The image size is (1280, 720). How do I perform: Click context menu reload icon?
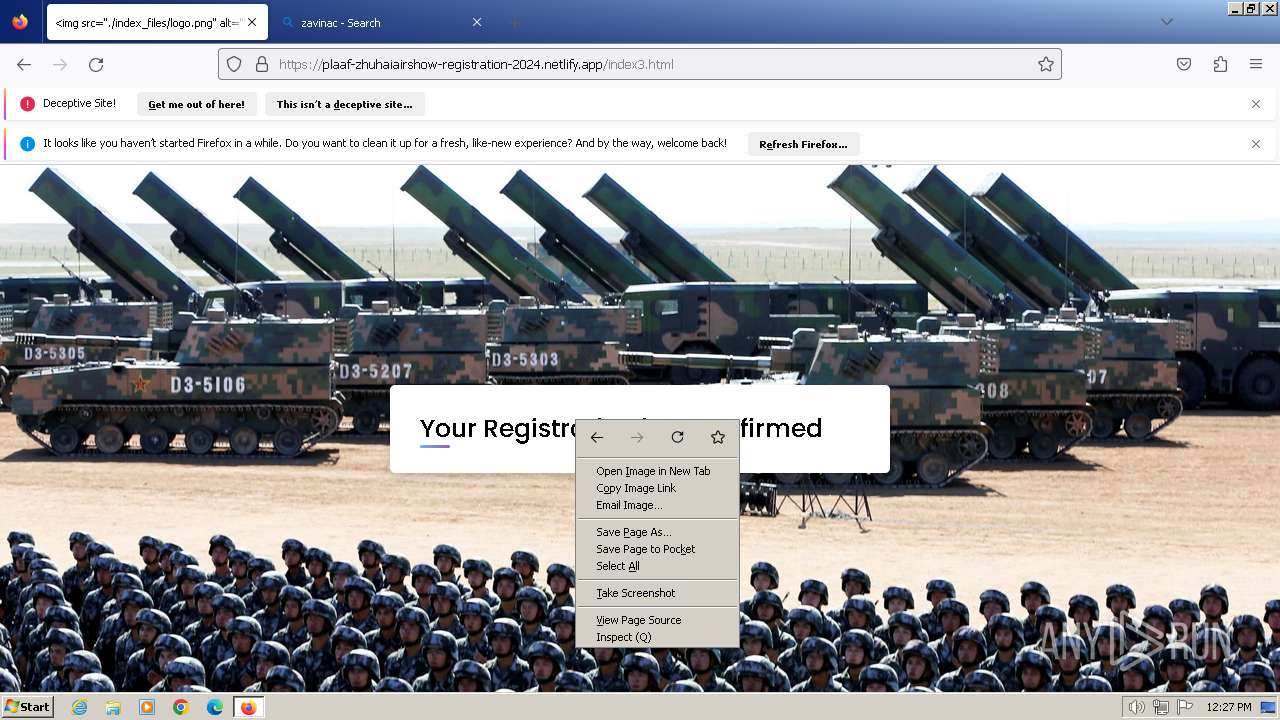(677, 437)
